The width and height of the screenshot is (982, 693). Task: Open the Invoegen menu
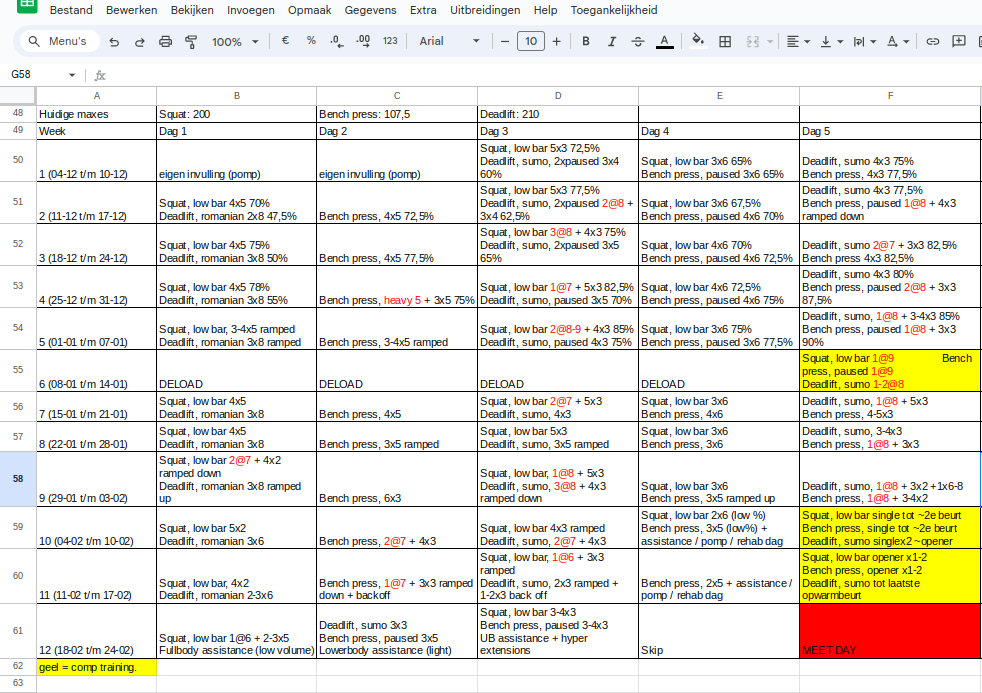coord(250,10)
